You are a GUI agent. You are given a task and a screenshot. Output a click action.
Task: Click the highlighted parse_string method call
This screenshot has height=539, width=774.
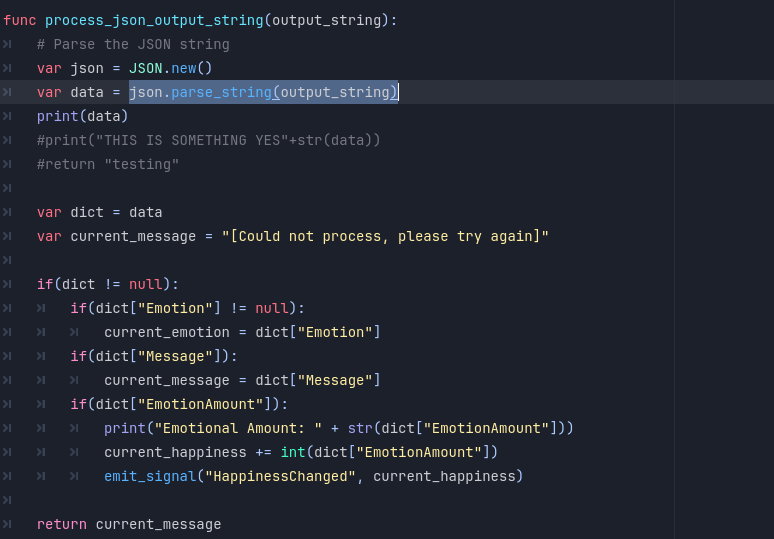(221, 92)
